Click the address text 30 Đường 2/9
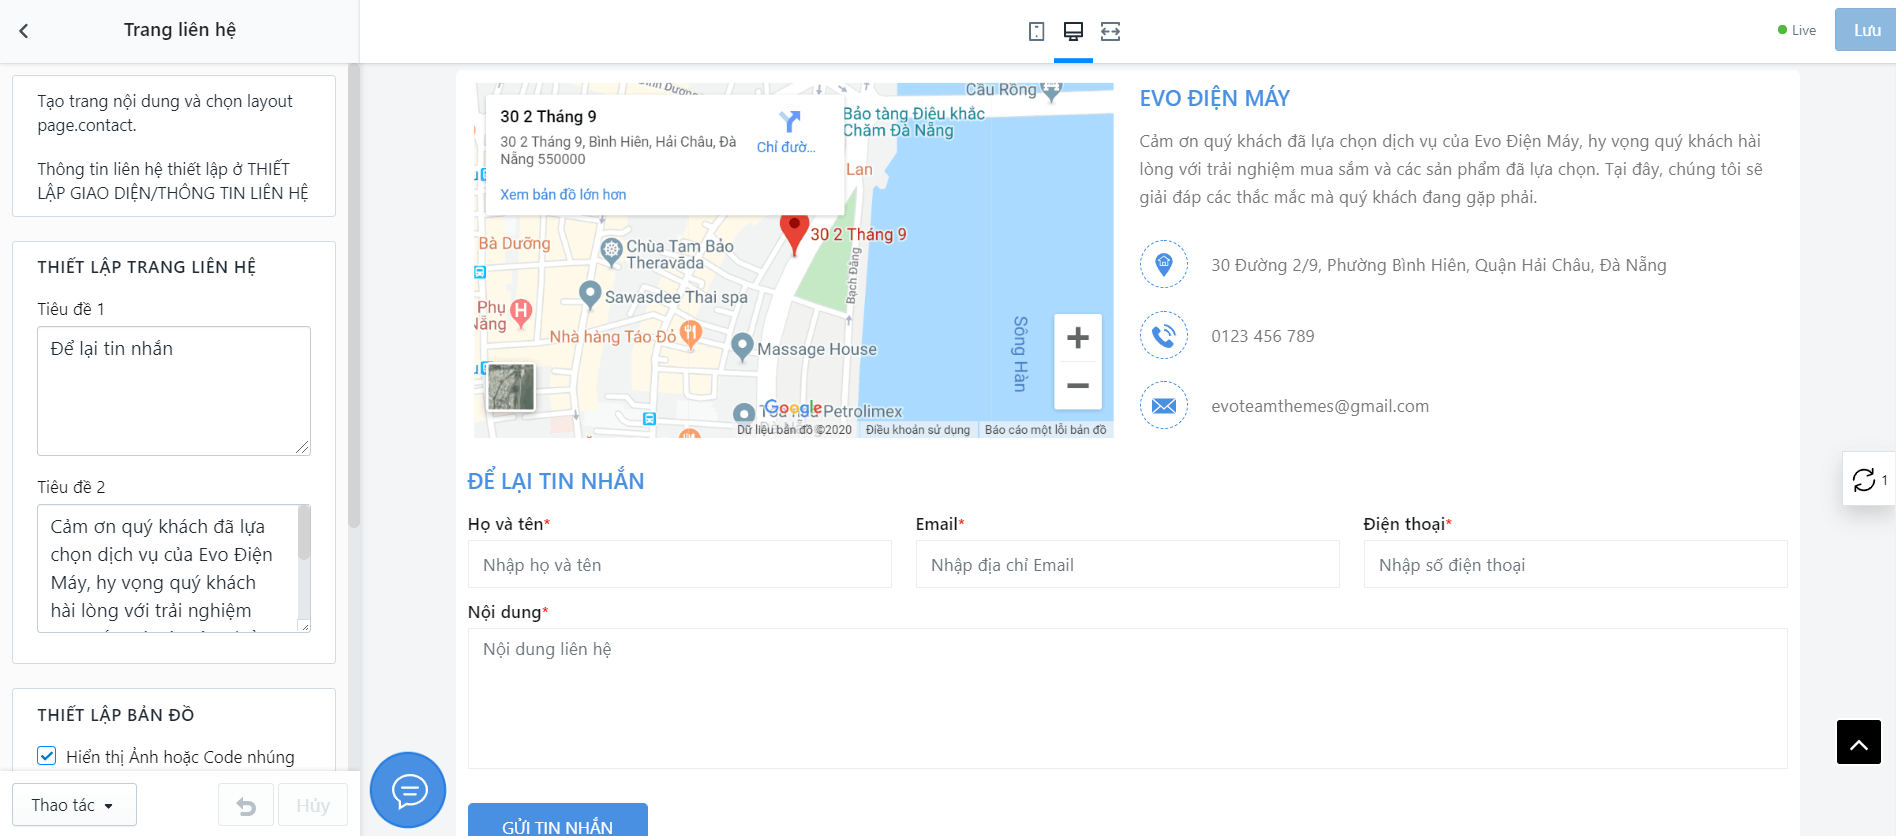Screen dimensions: 1896x836 tap(1439, 265)
